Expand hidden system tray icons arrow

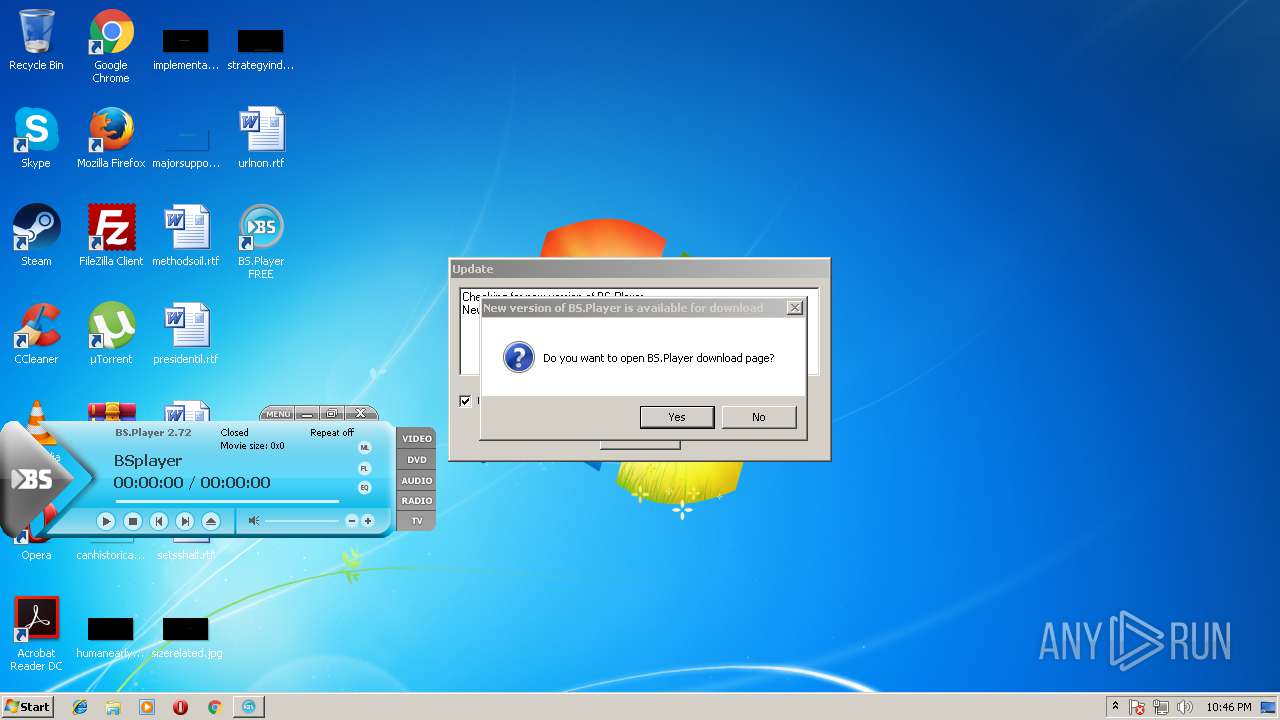pos(1115,707)
